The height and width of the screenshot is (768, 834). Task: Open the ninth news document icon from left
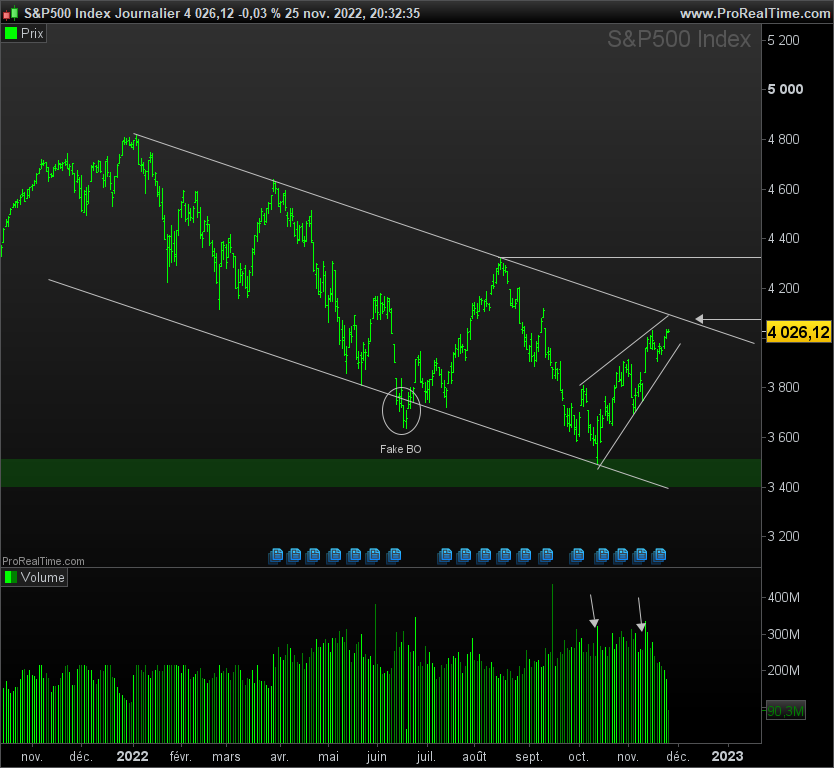(464, 556)
